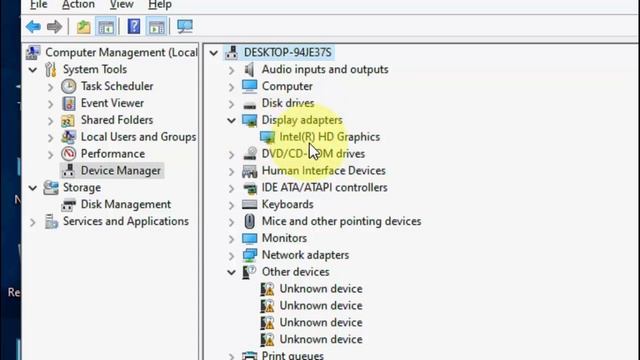Viewport: 640px width, 360px height.
Task: Toggle the Show/Hide Action Pane icon
Action: (157, 27)
